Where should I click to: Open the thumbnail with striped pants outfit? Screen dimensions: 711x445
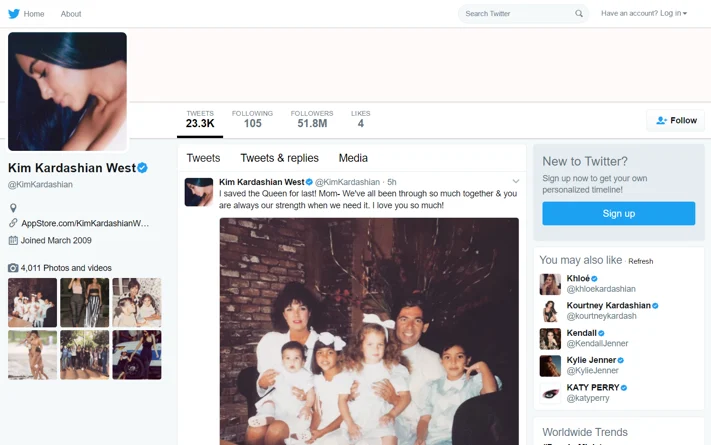[85, 303]
